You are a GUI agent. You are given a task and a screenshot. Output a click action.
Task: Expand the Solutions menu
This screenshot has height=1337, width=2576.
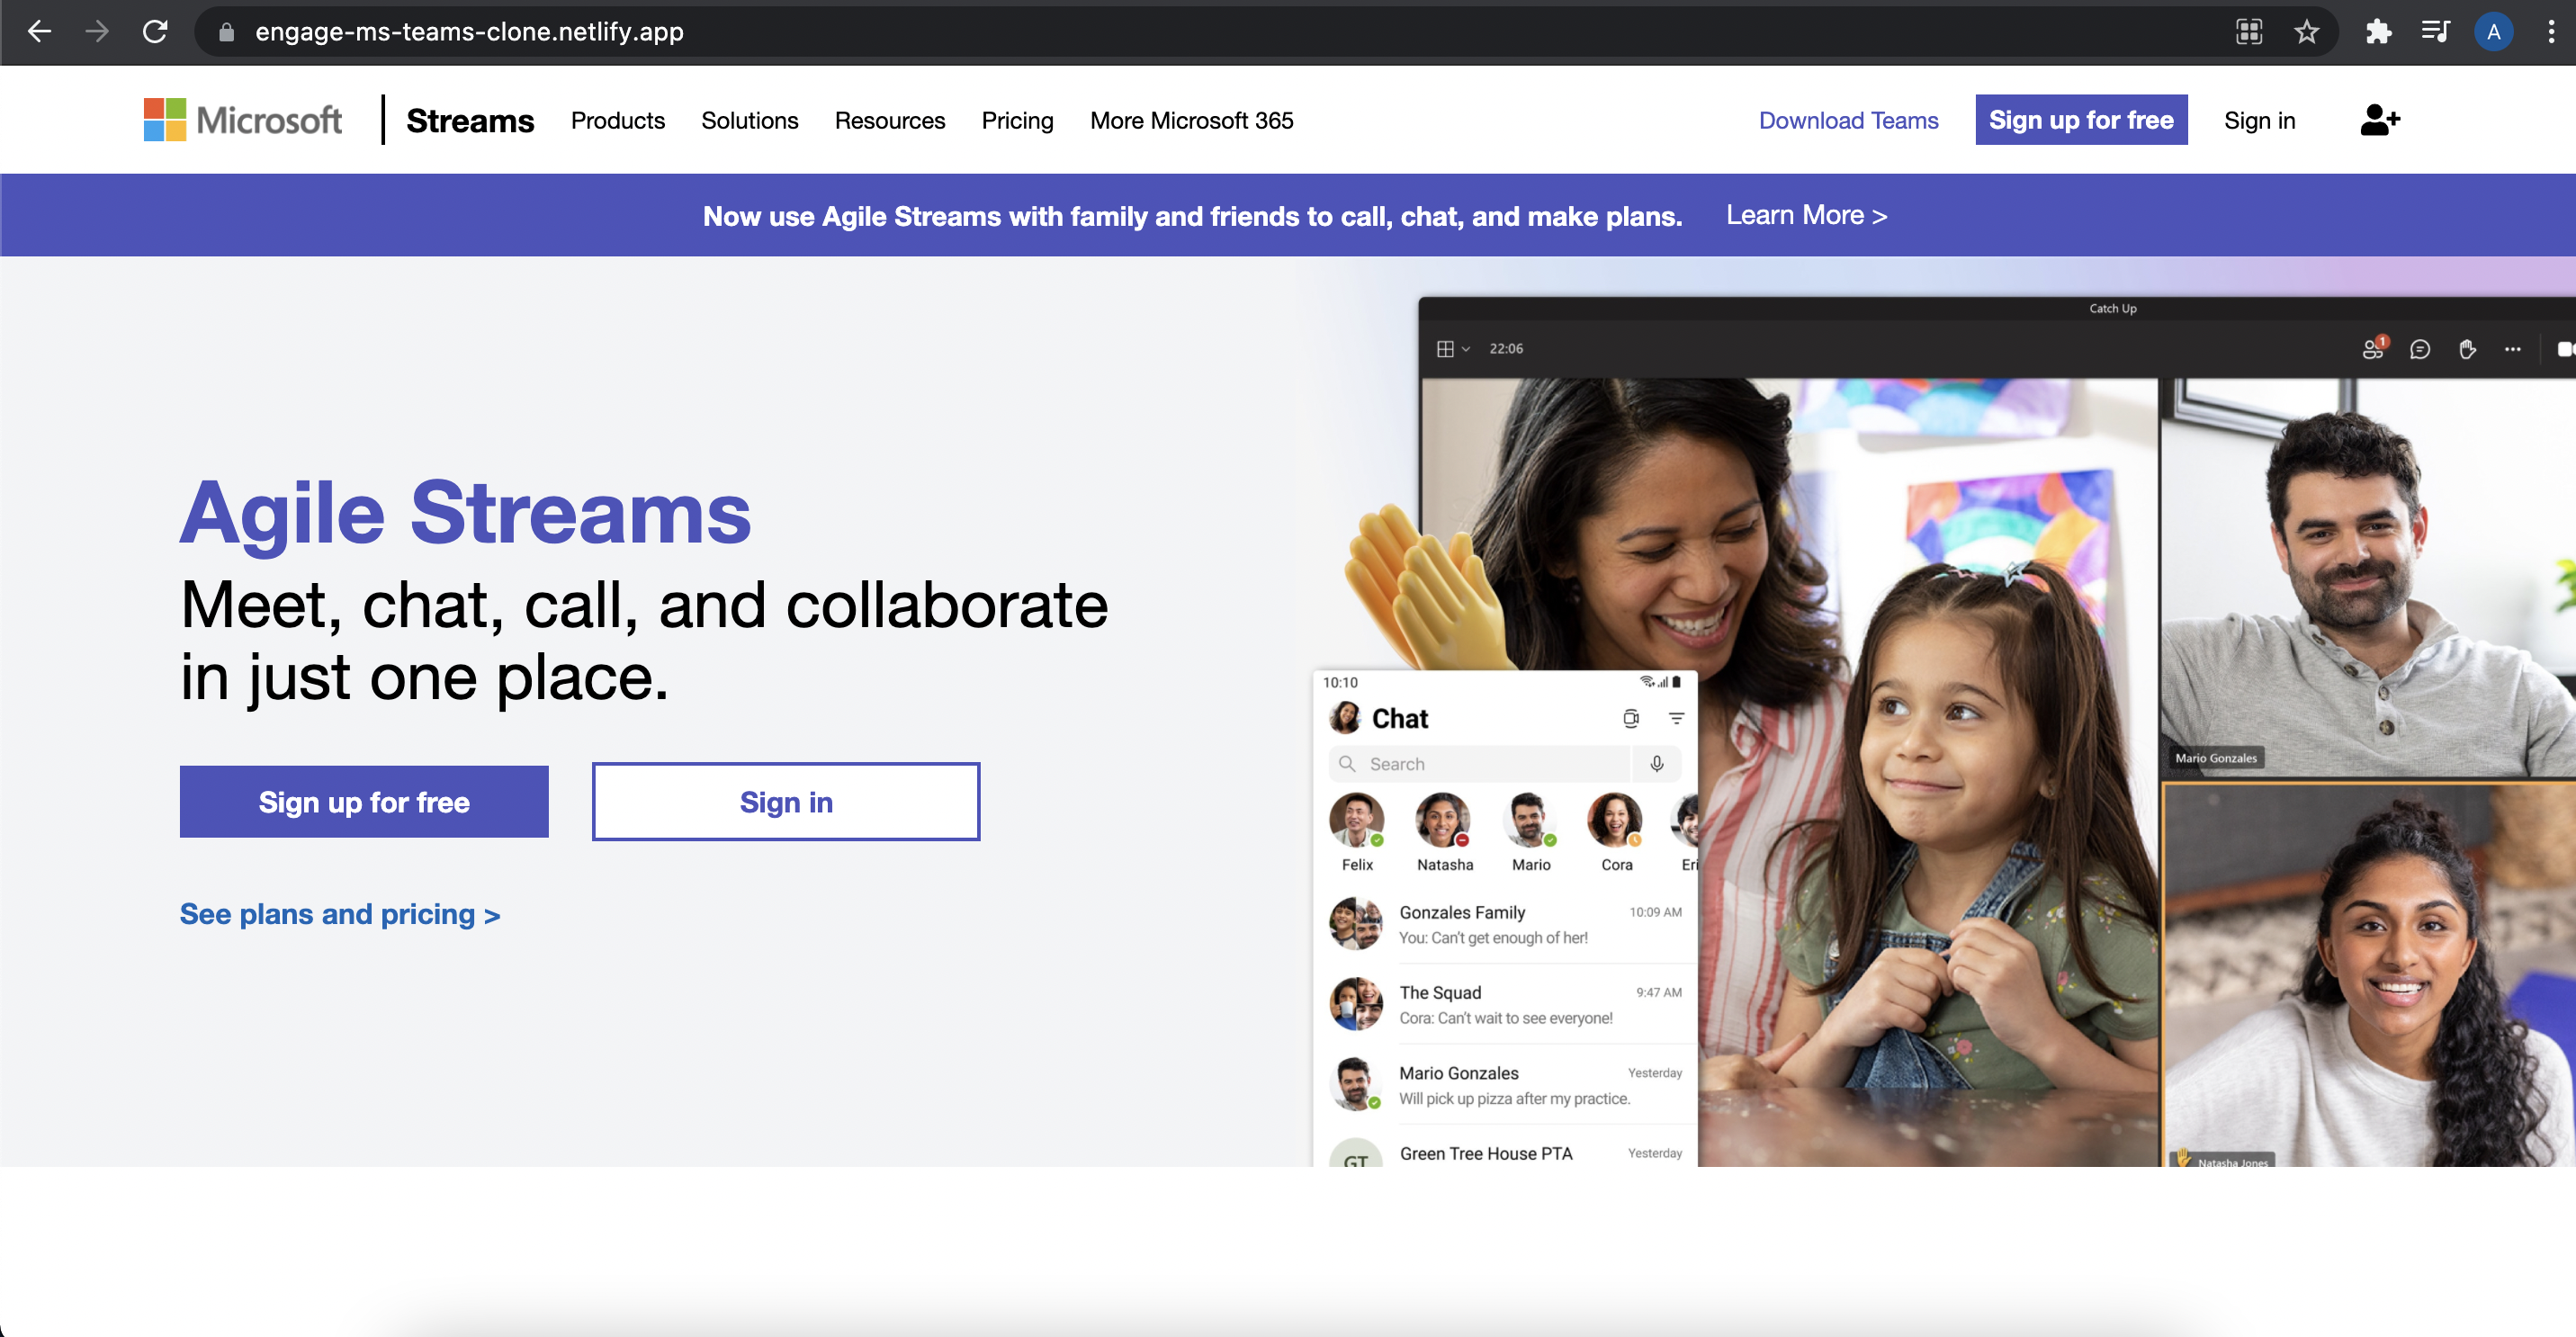pos(749,120)
